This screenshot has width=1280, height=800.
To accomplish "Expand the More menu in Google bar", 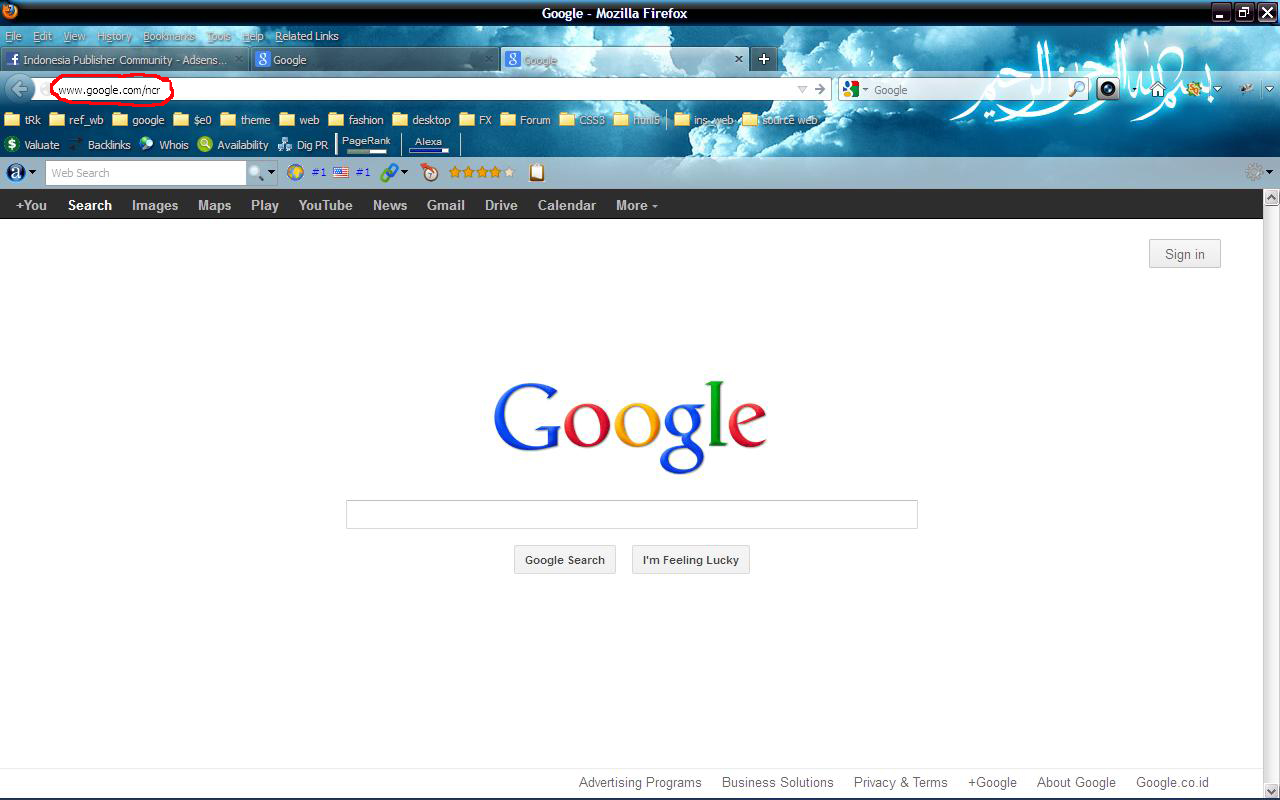I will [636, 205].
